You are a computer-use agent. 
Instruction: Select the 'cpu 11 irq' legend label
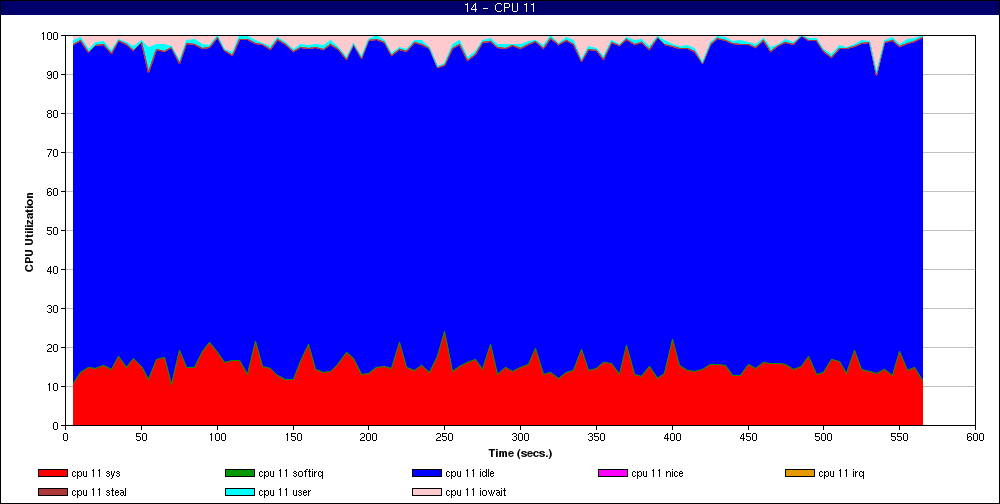(x=841, y=473)
